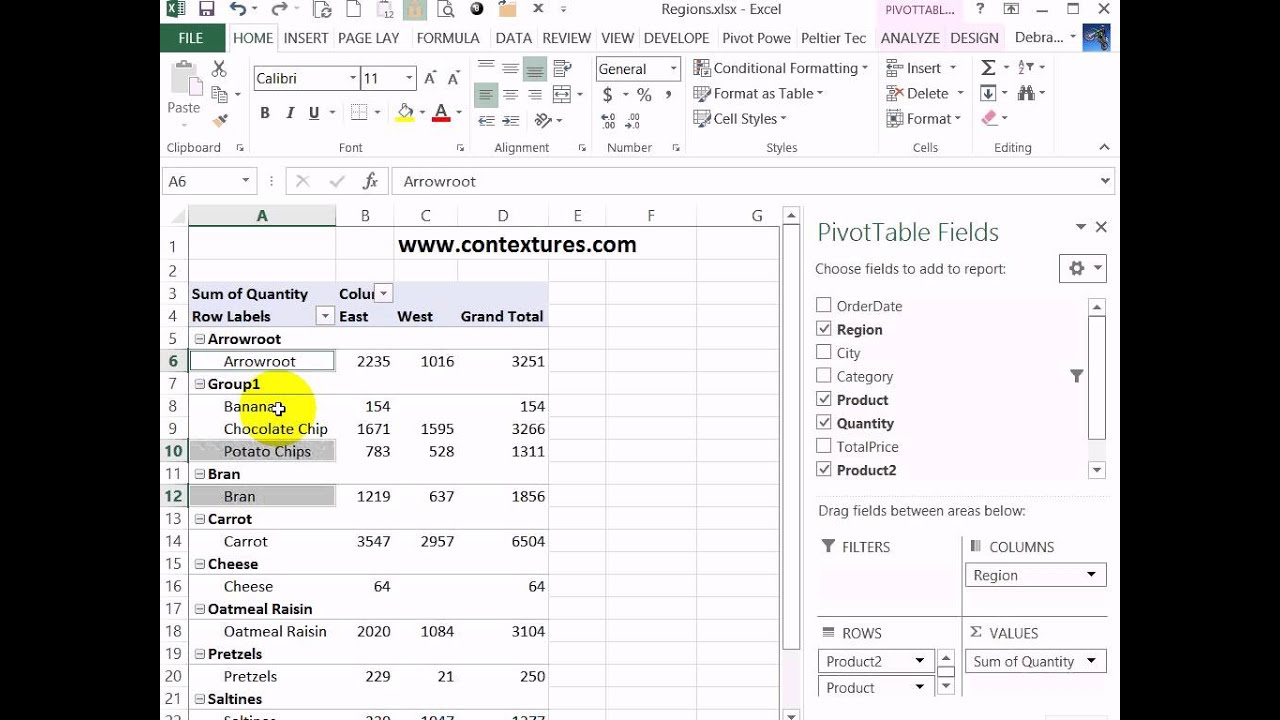Open the INSERT ribbon tab
1280x720 pixels.
[x=305, y=38]
